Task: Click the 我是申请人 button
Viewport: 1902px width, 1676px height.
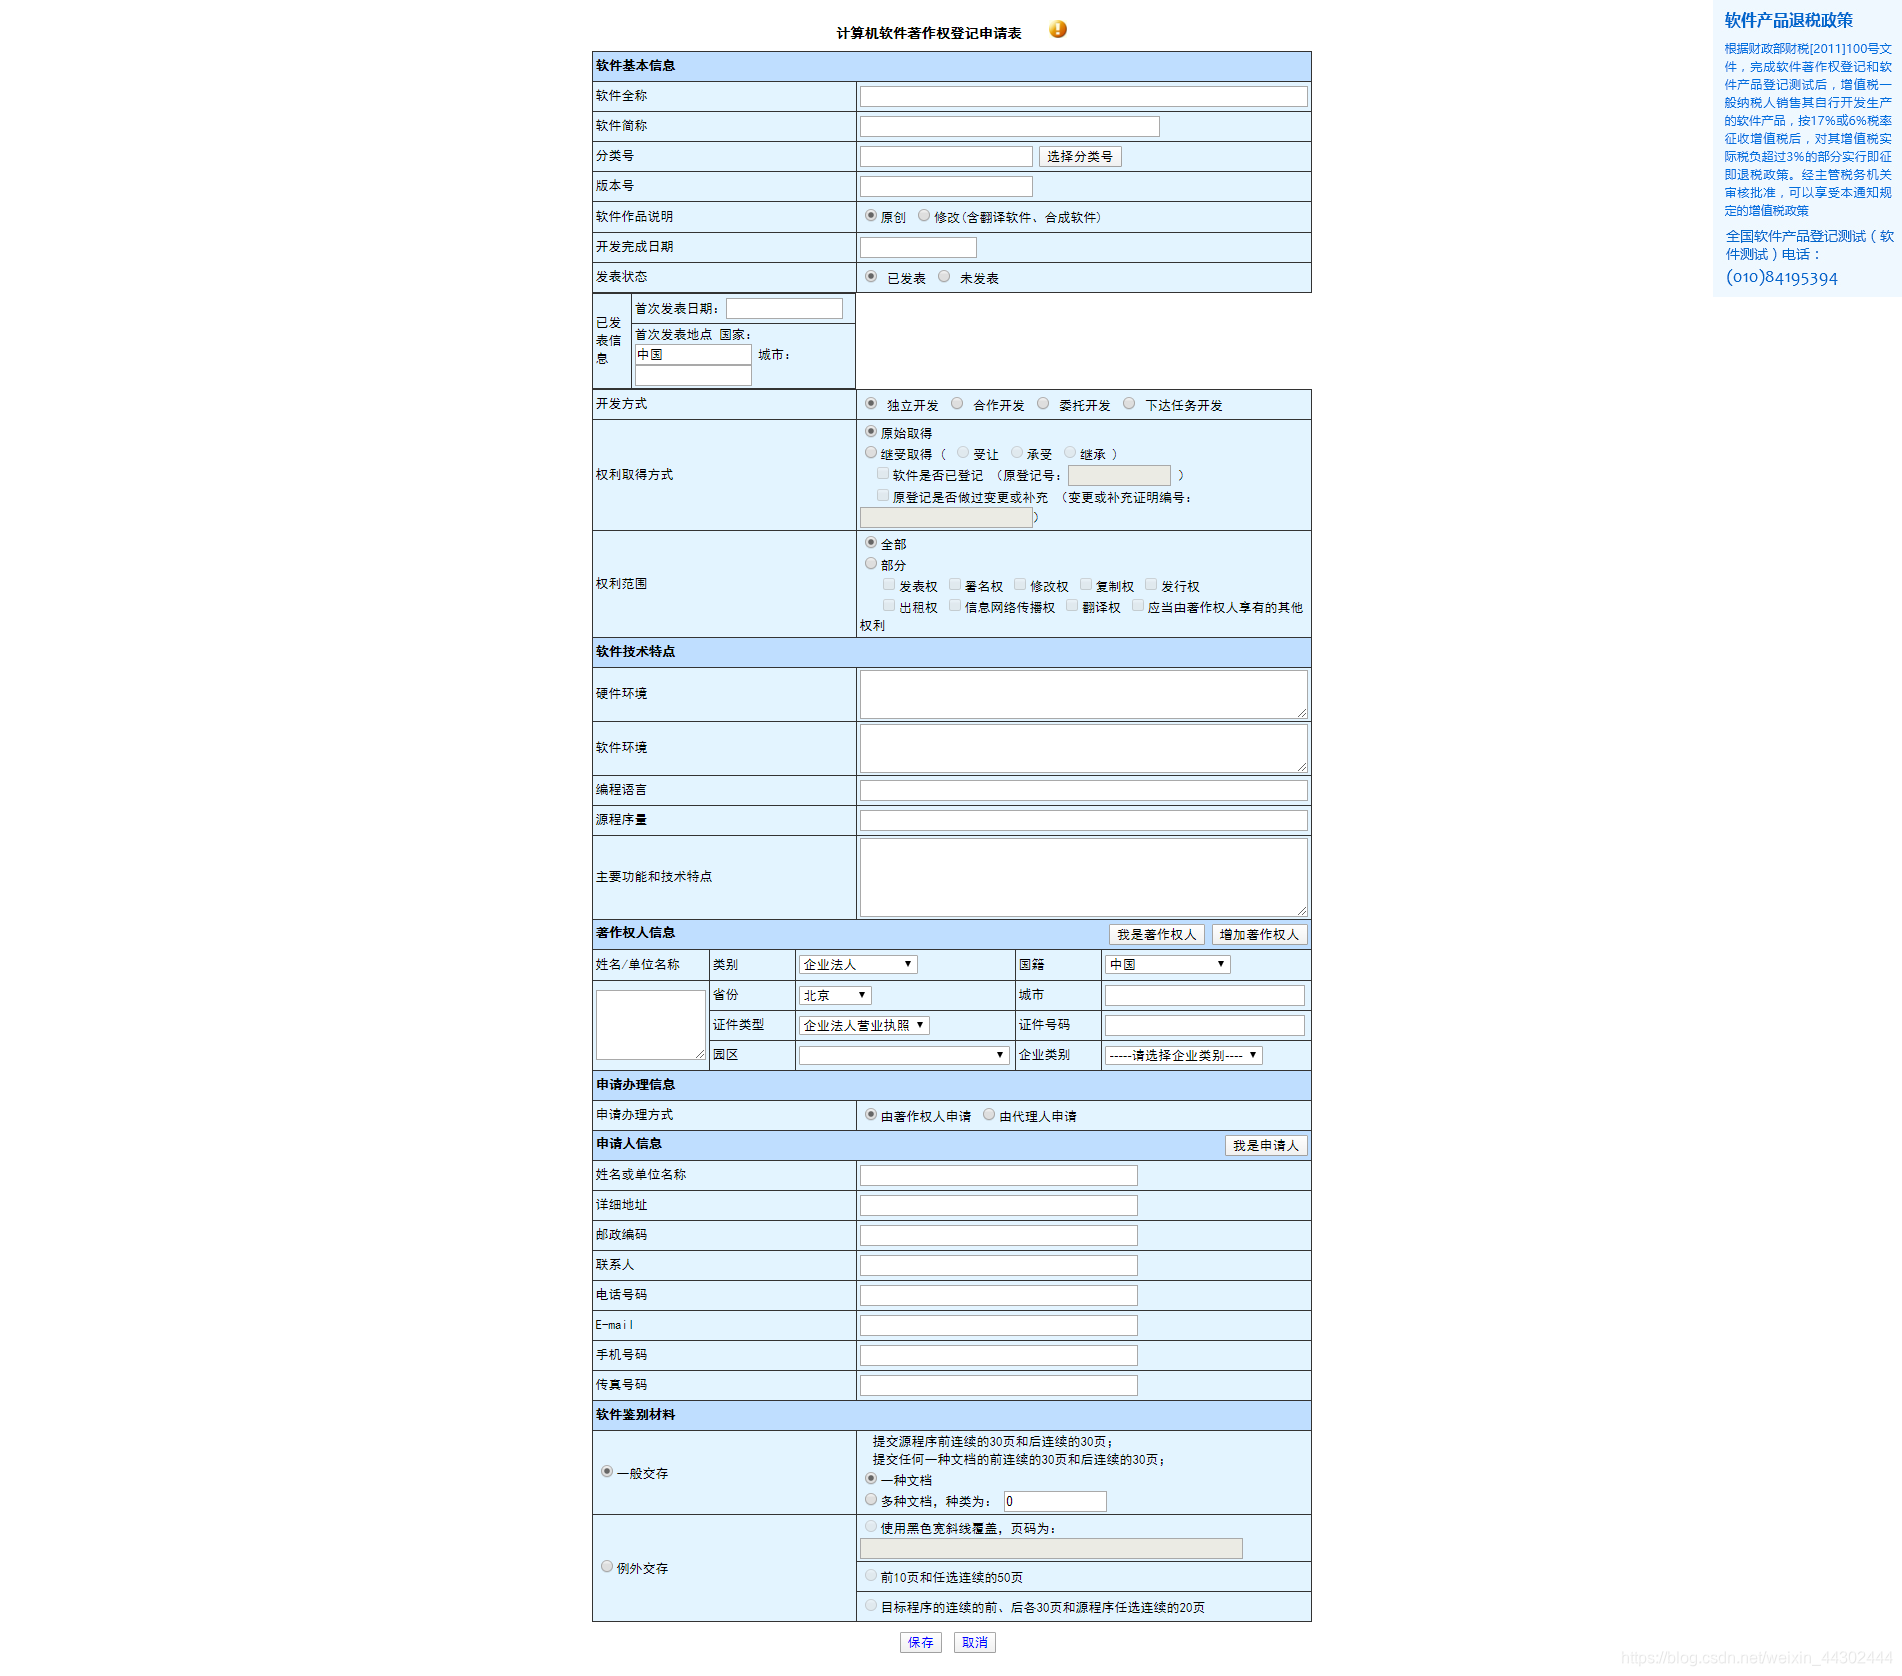Action: point(1266,1146)
